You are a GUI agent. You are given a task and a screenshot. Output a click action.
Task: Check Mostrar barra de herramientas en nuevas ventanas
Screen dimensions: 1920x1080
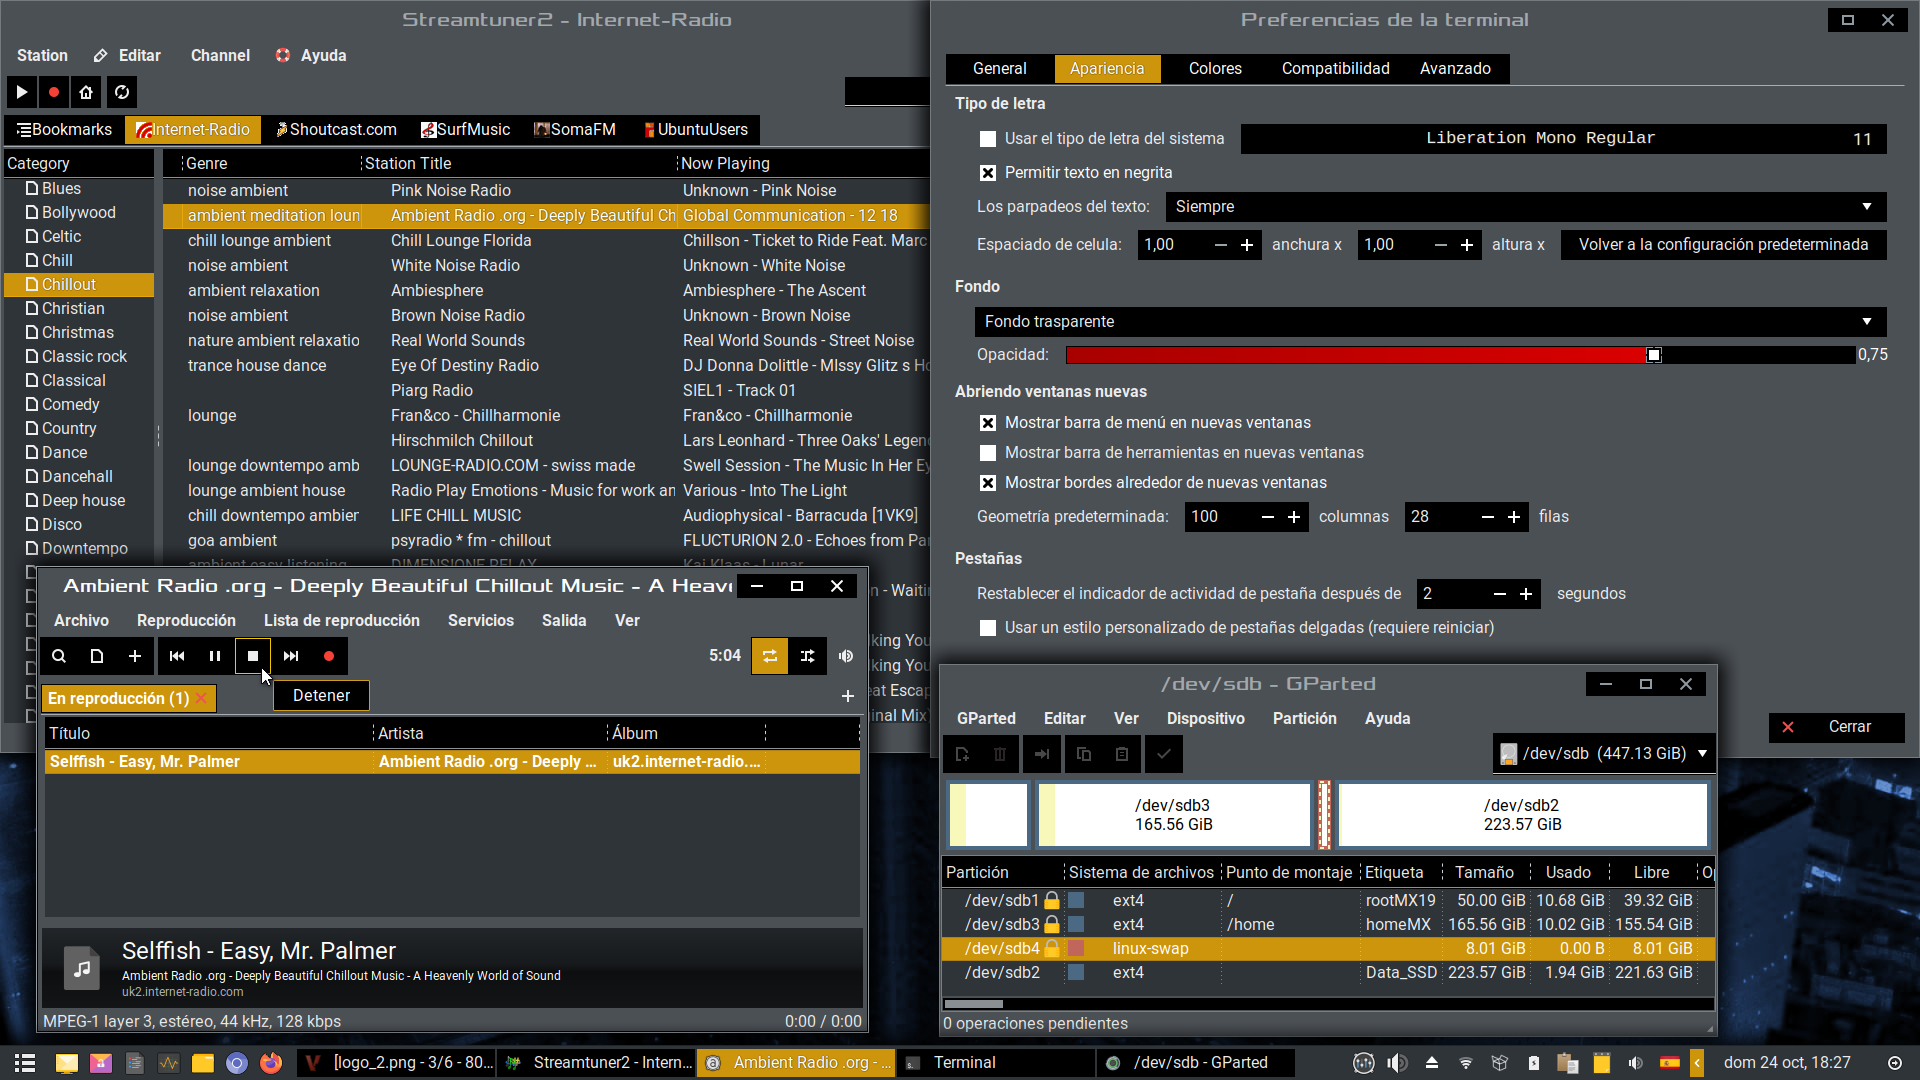point(988,453)
